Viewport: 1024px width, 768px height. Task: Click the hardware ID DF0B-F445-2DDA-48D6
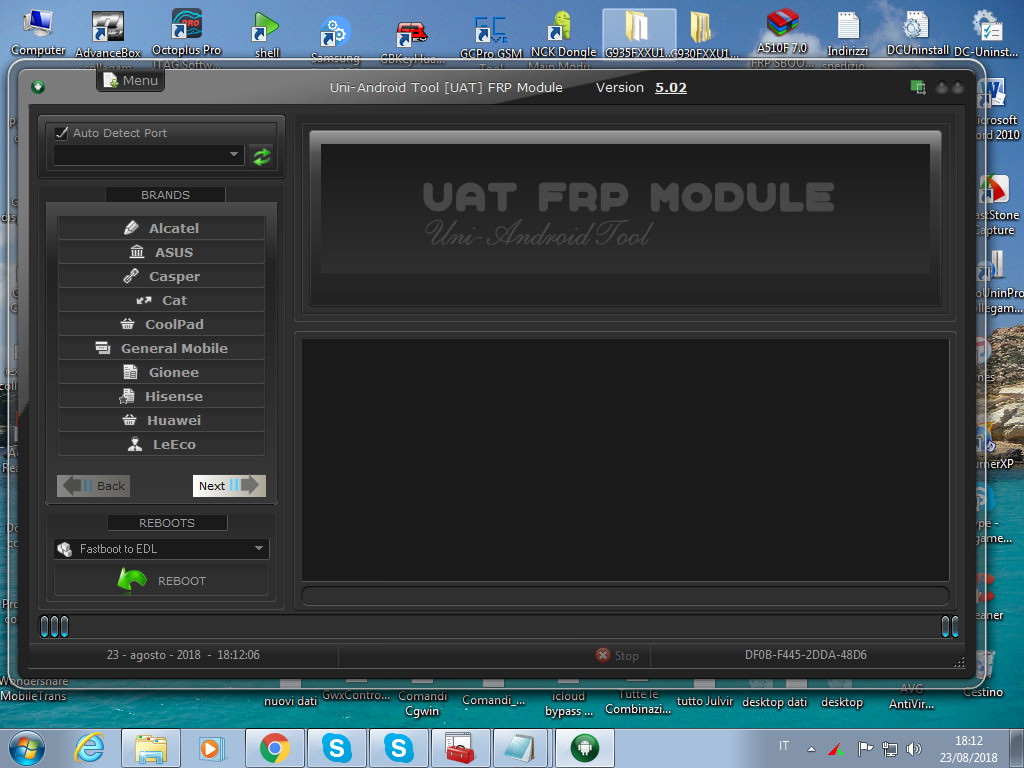pos(805,654)
